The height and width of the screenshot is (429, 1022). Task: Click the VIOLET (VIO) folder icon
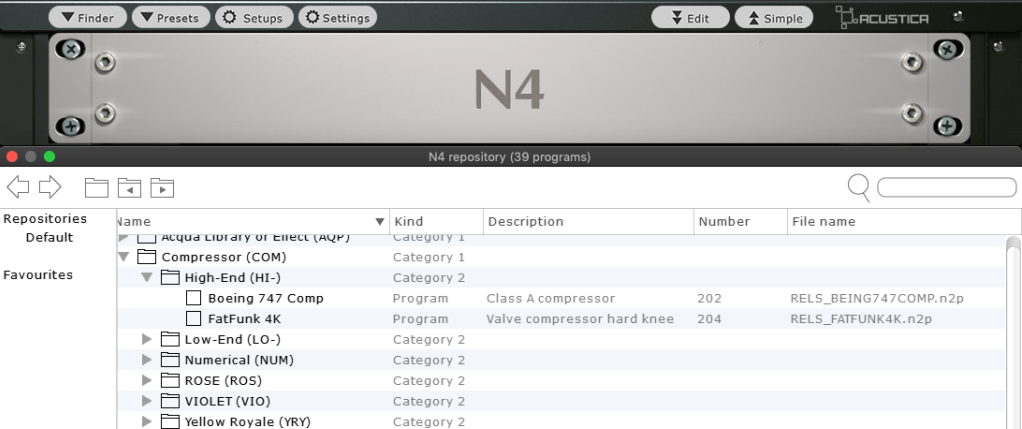(170, 402)
